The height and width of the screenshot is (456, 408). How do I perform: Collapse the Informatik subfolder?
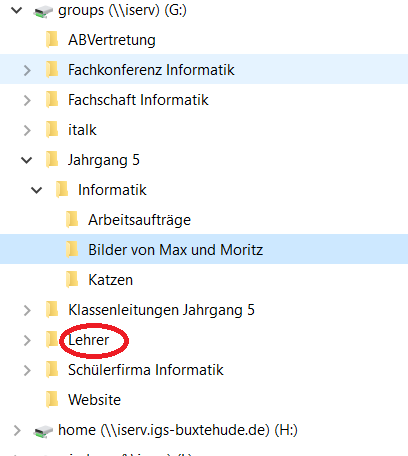click(37, 190)
